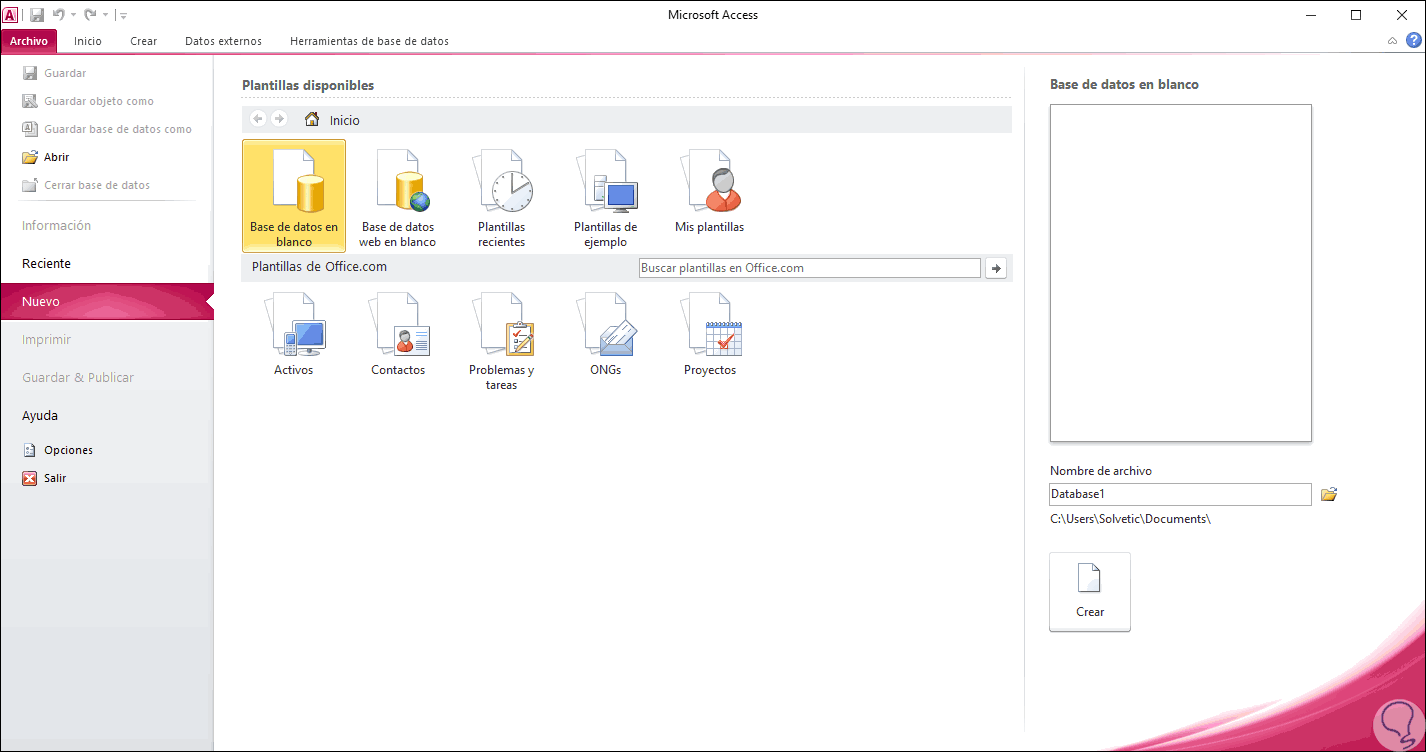The width and height of the screenshot is (1426, 752).
Task: Go back with the templates back arrow
Action: tap(258, 119)
